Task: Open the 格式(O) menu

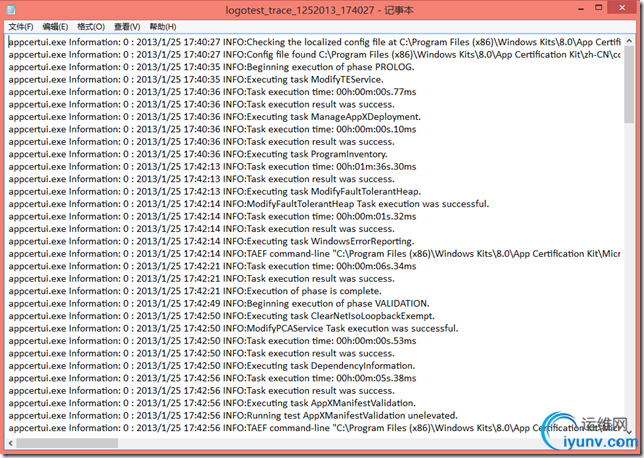Action: coord(91,27)
